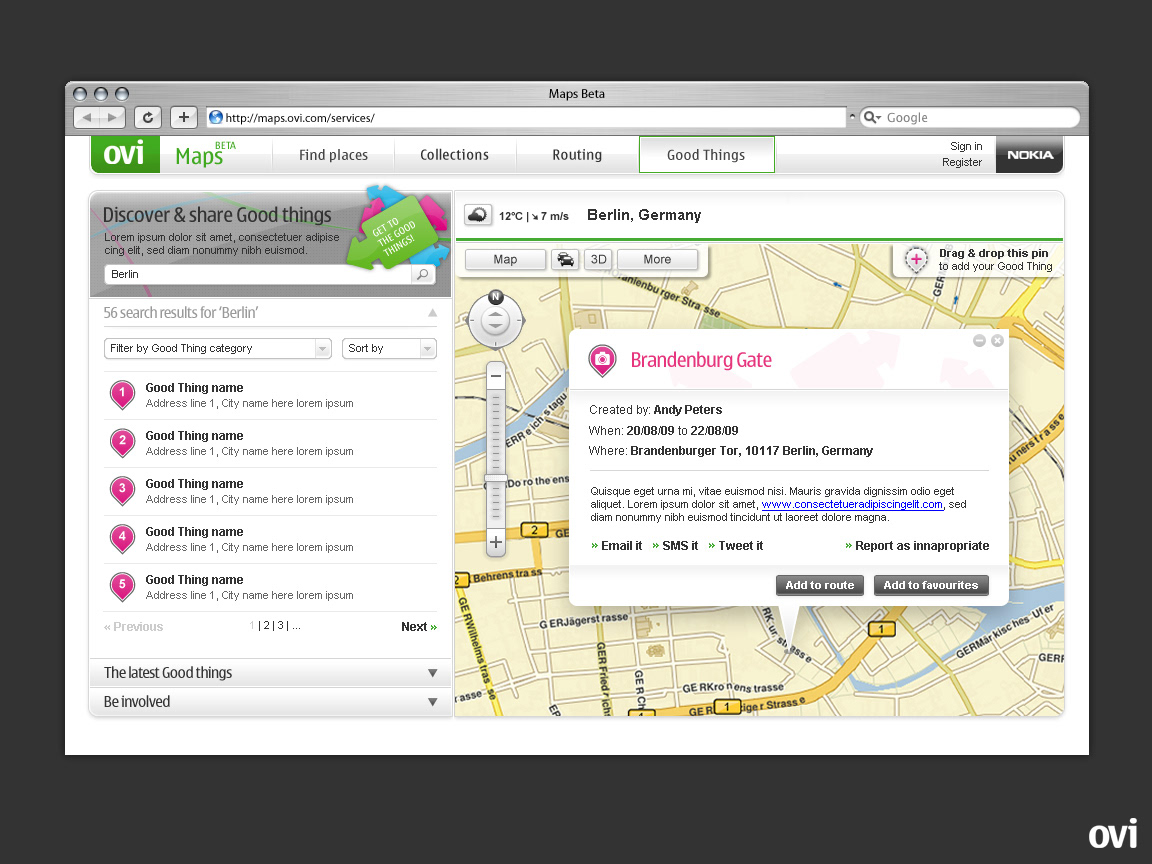1152x864 pixels.
Task: Select the Good Things tab
Action: [x=706, y=155]
